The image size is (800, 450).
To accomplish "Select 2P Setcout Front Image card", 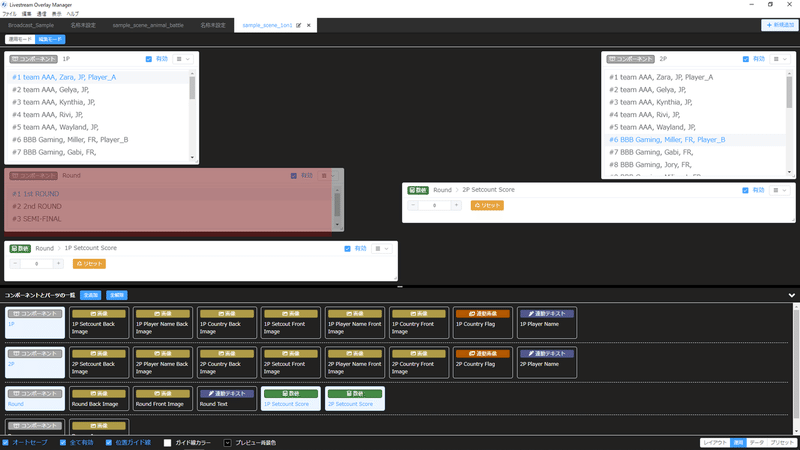I will 291,363.
